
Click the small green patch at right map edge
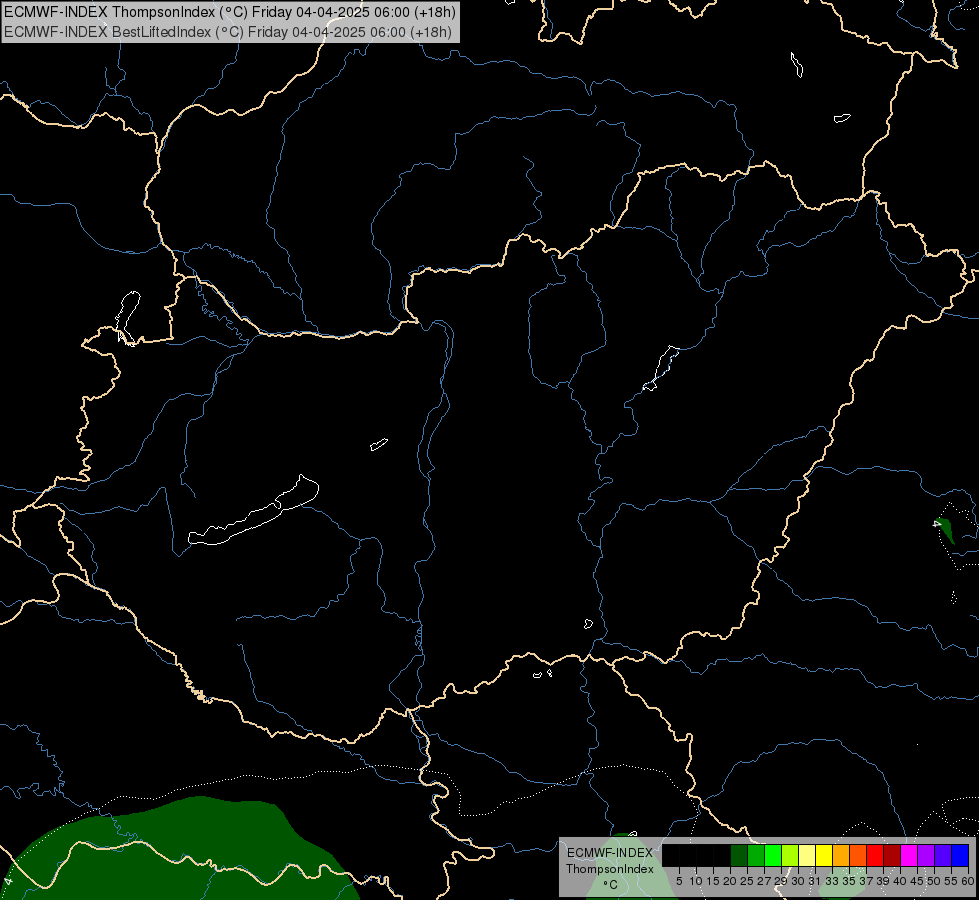945,530
